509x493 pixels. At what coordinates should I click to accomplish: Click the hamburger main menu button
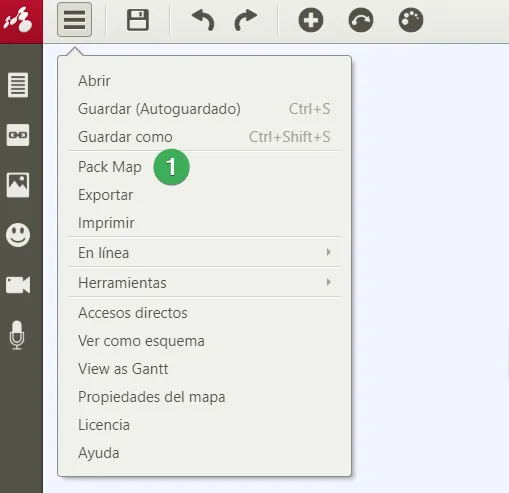pyautogui.click(x=74, y=20)
